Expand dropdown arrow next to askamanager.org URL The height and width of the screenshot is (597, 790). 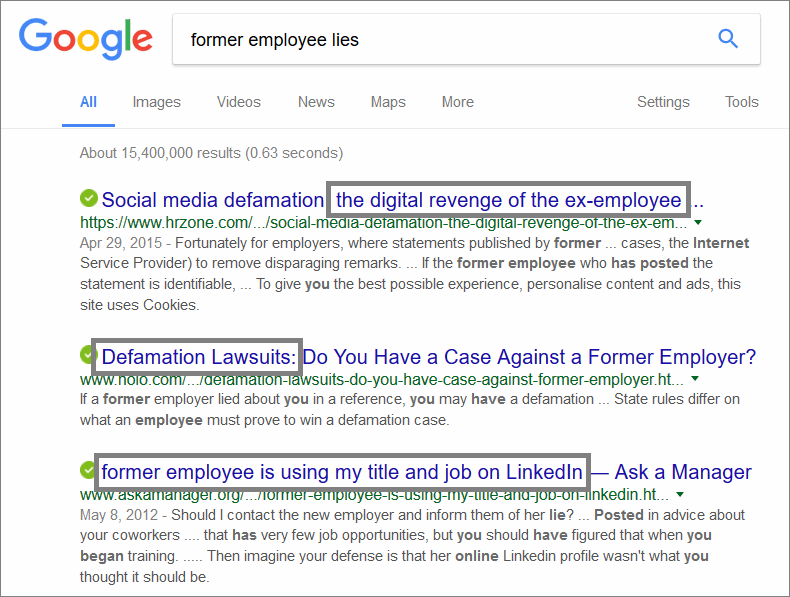680,494
